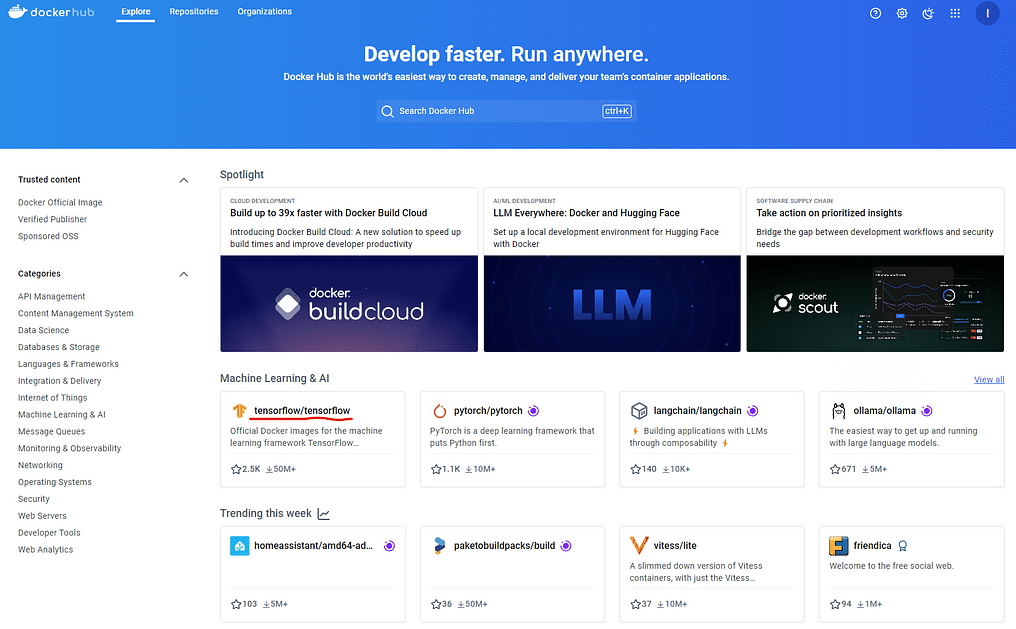Collapse the Categories section

click(183, 274)
